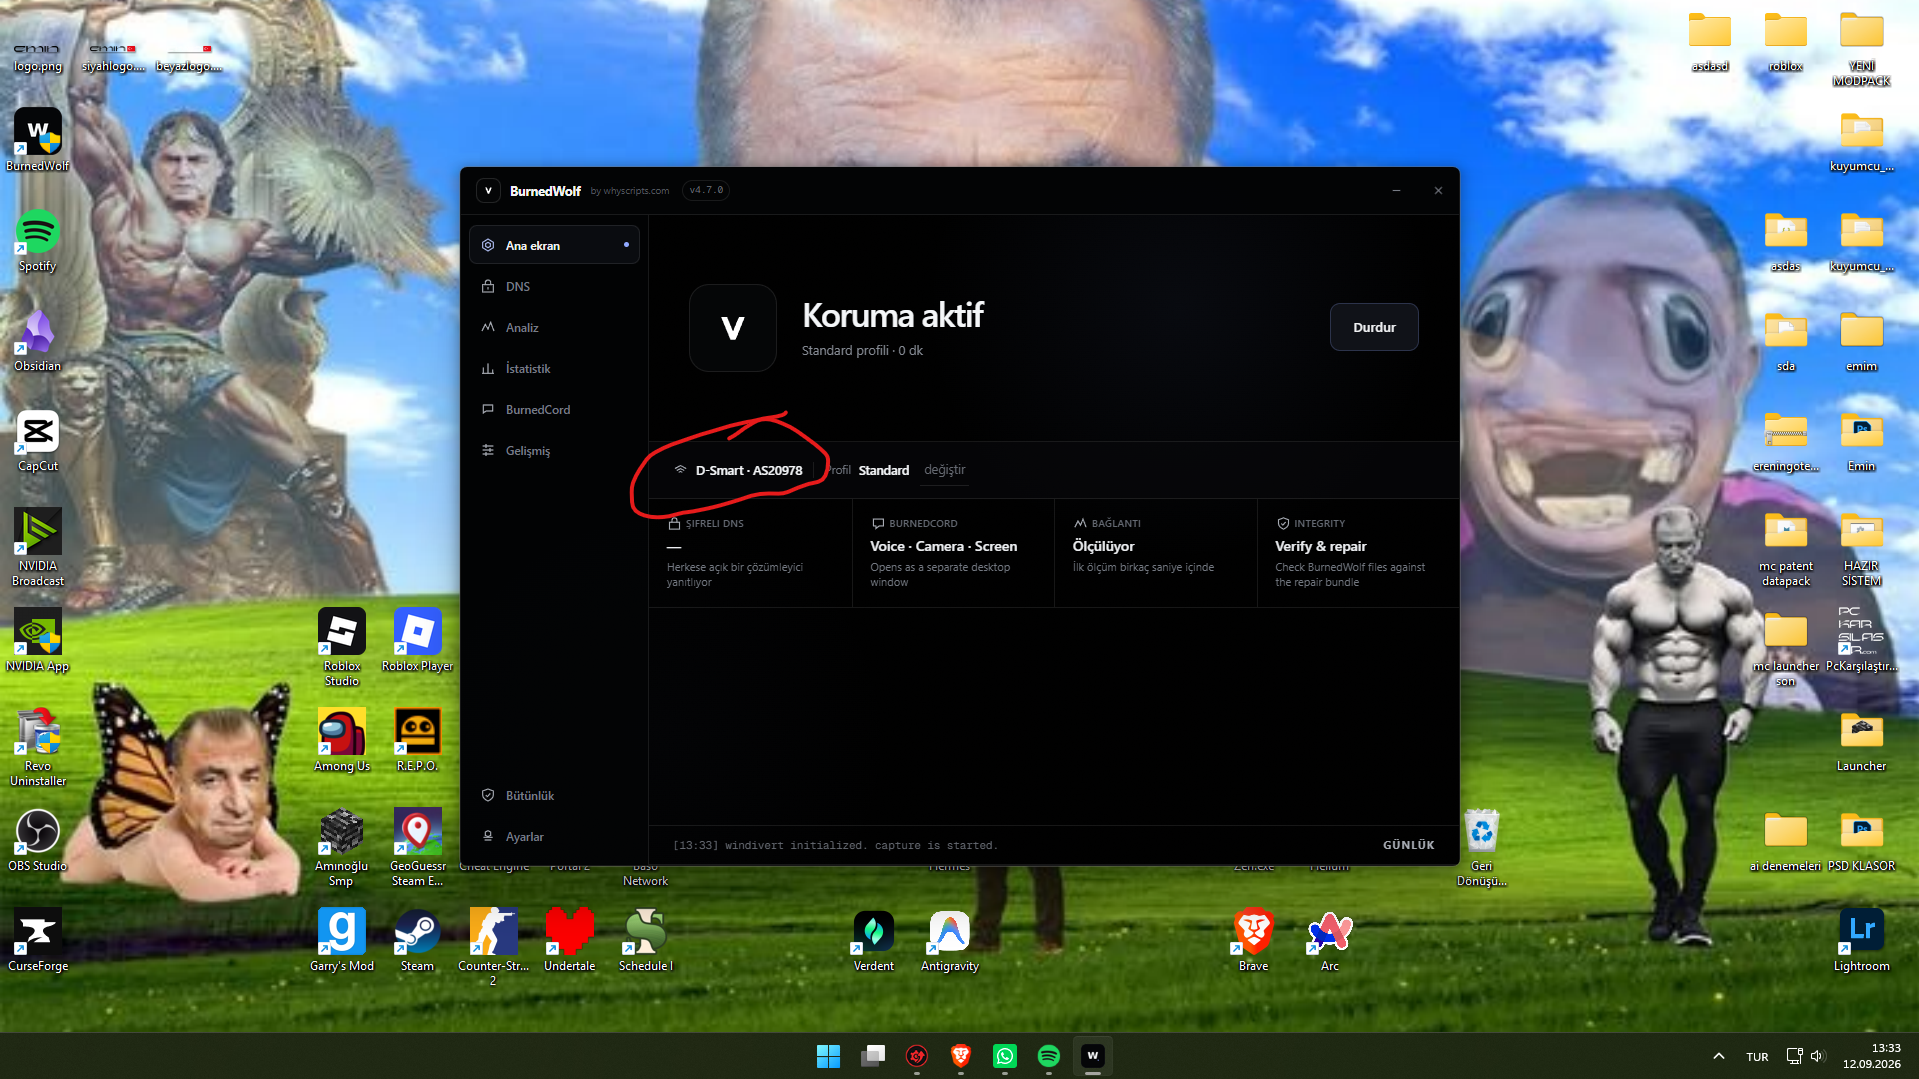Open the Bağlantı Ölçülüyor card

(1156, 552)
